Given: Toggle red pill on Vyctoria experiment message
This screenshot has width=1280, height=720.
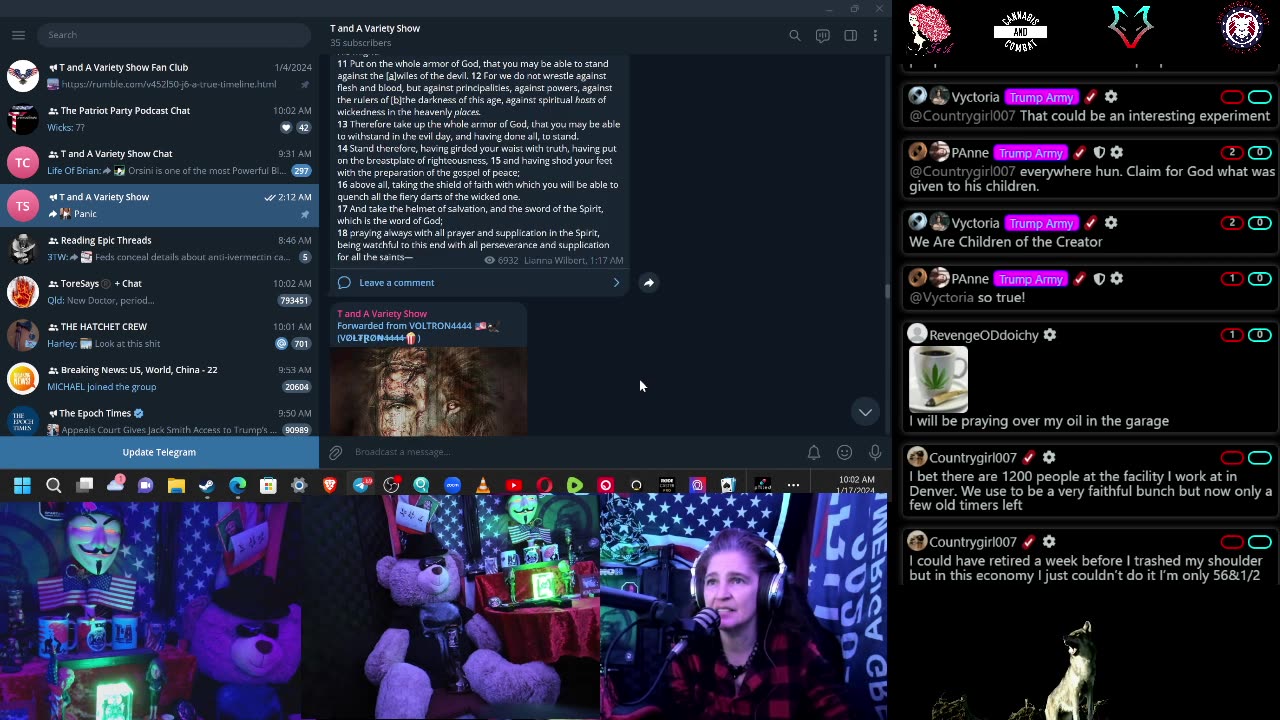Looking at the screenshot, I should click(1232, 97).
